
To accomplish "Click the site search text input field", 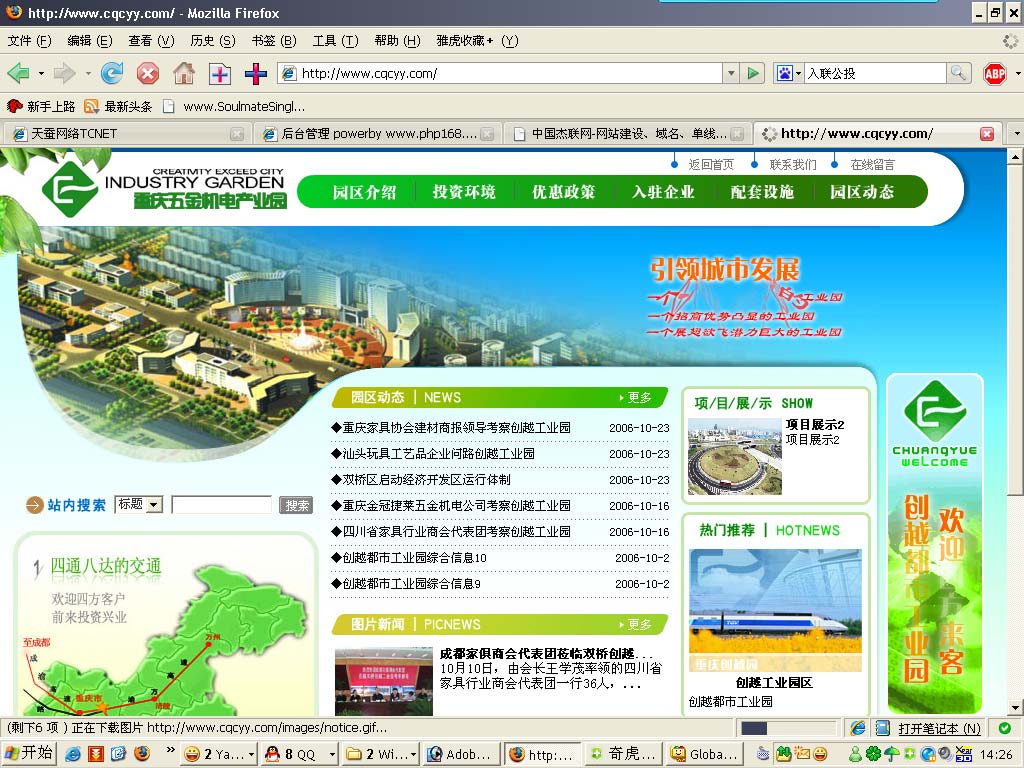I will (x=222, y=505).
